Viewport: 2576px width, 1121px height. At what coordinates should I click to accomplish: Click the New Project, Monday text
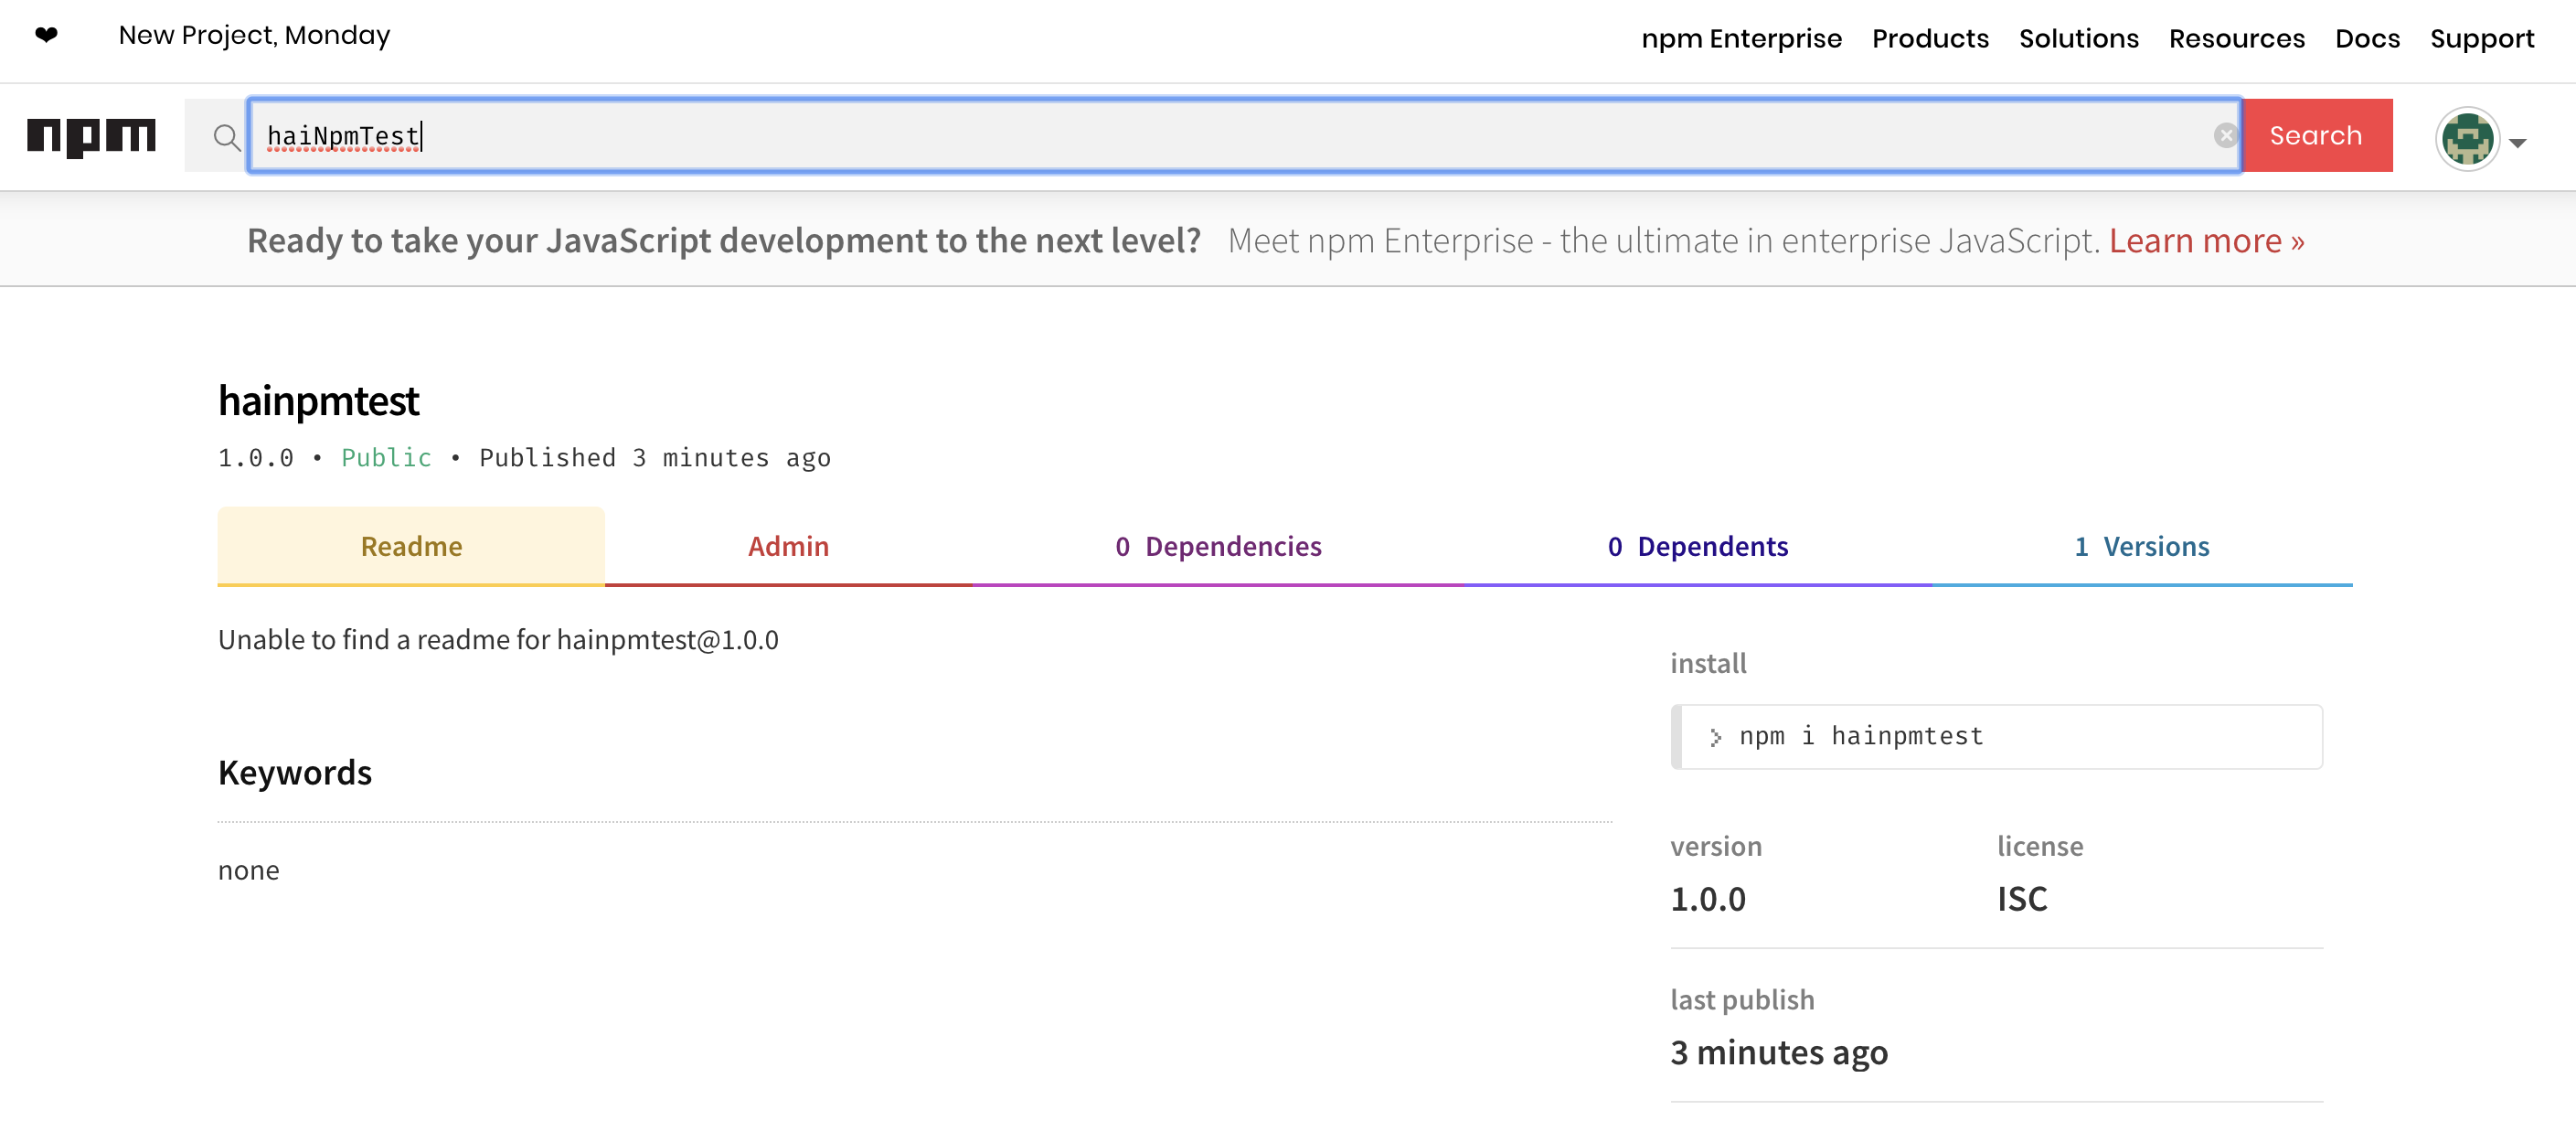click(254, 36)
